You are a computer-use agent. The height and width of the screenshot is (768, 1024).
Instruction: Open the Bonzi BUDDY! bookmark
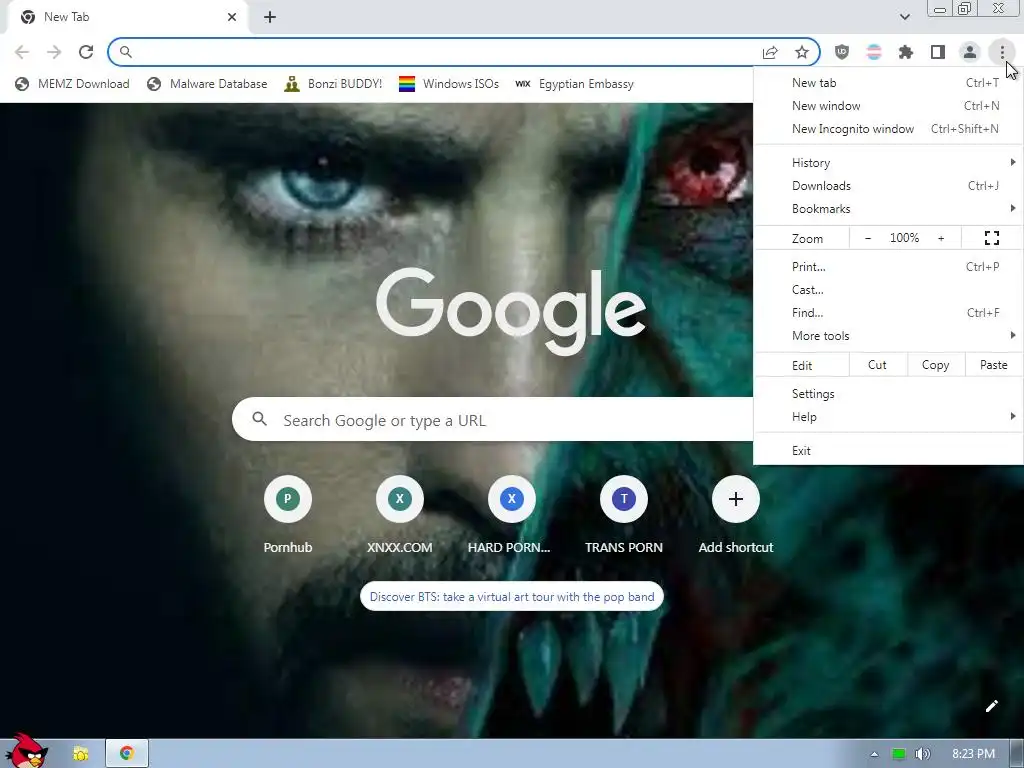coord(333,84)
